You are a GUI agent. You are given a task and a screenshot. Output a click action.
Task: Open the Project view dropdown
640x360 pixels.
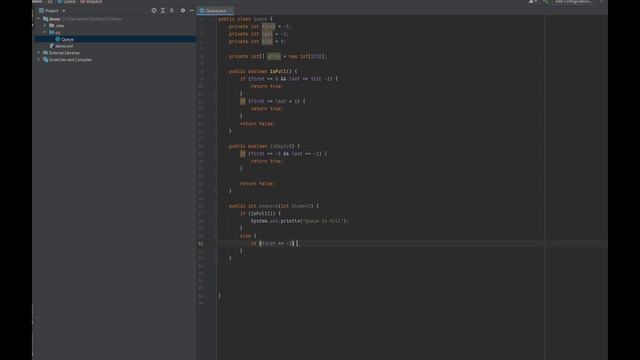click(x=64, y=11)
